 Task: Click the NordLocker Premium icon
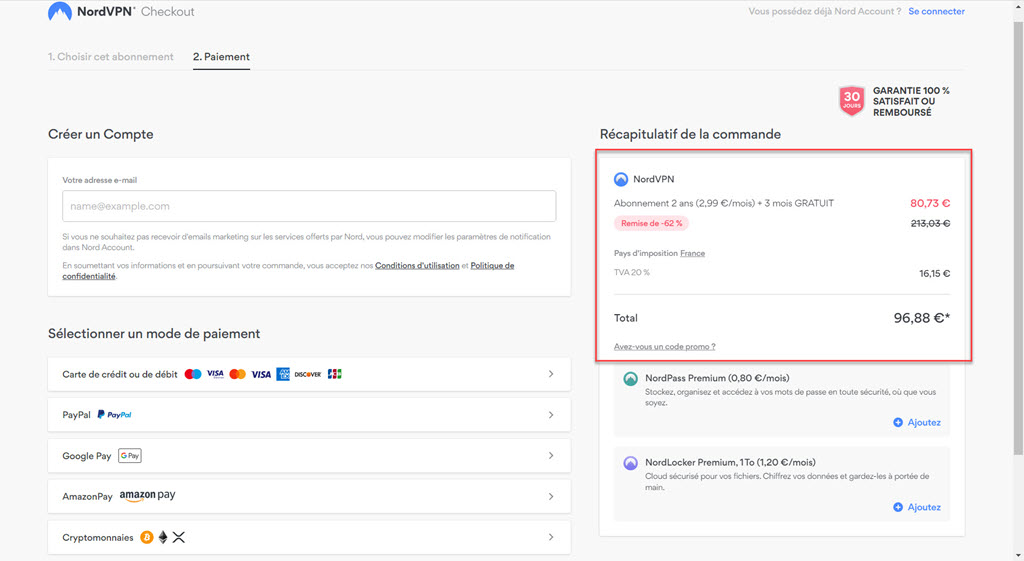tap(630, 463)
